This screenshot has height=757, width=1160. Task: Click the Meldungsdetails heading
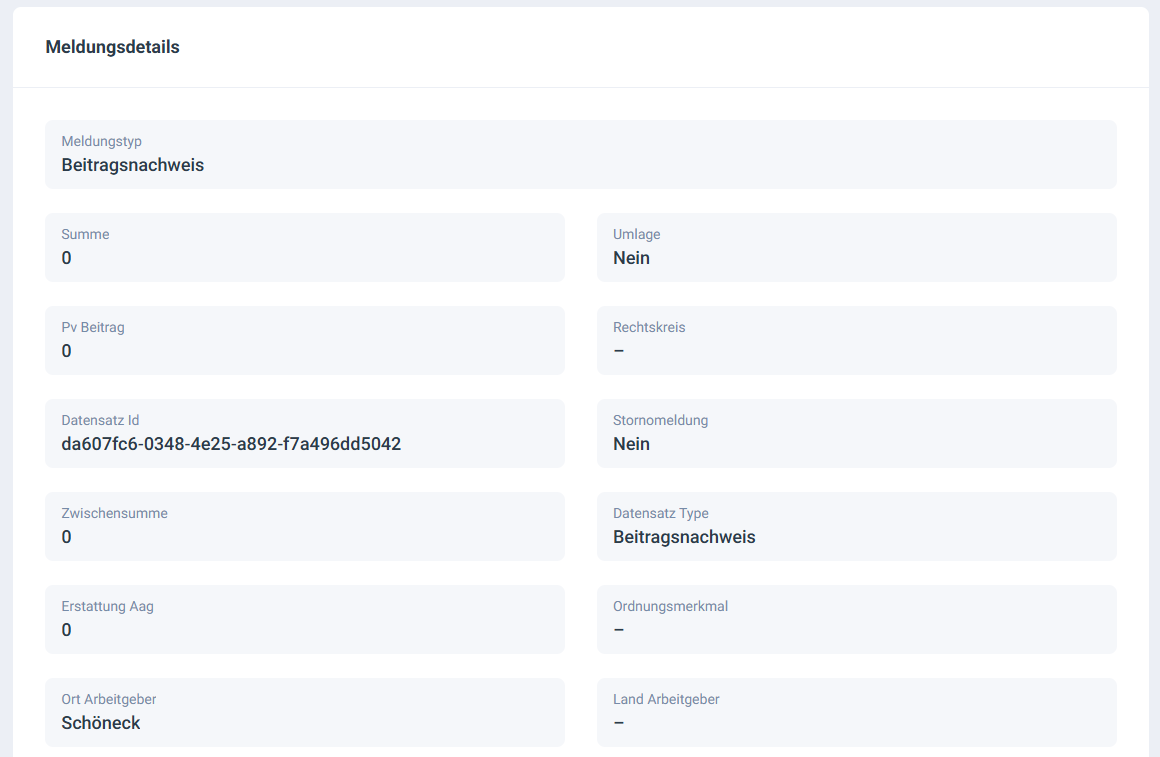point(112,47)
